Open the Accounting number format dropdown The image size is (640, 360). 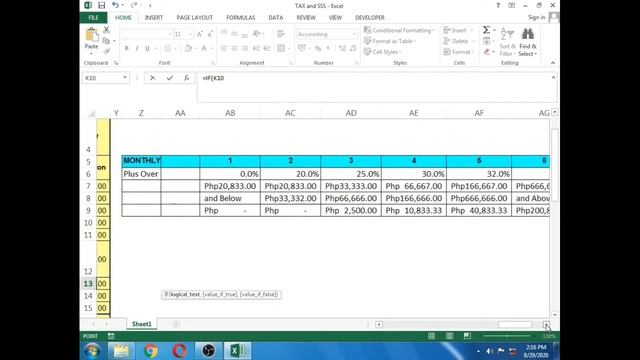point(354,34)
